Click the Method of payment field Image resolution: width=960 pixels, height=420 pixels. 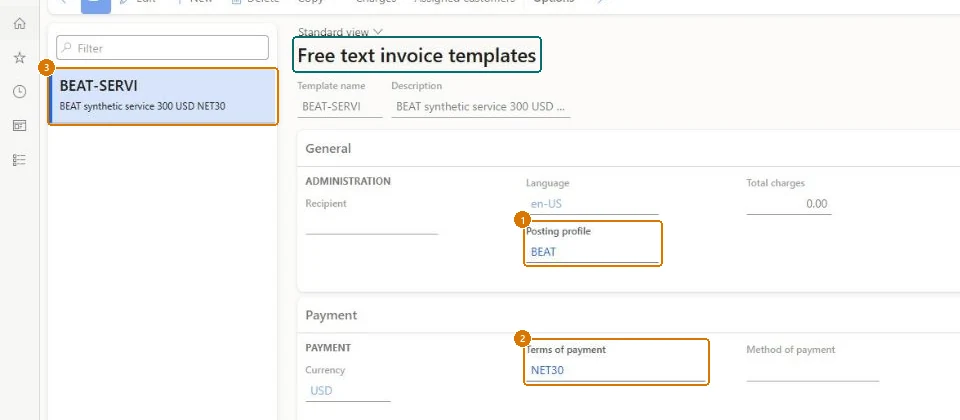pos(812,370)
